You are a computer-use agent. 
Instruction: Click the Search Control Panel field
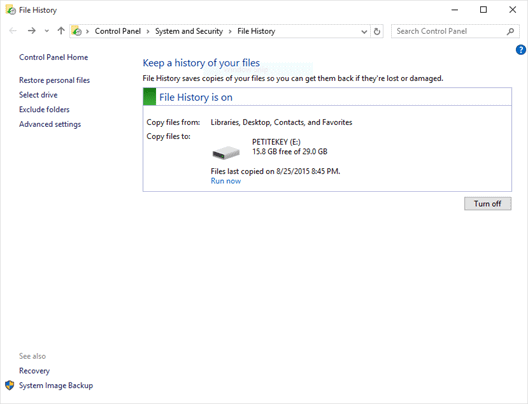[x=455, y=31]
